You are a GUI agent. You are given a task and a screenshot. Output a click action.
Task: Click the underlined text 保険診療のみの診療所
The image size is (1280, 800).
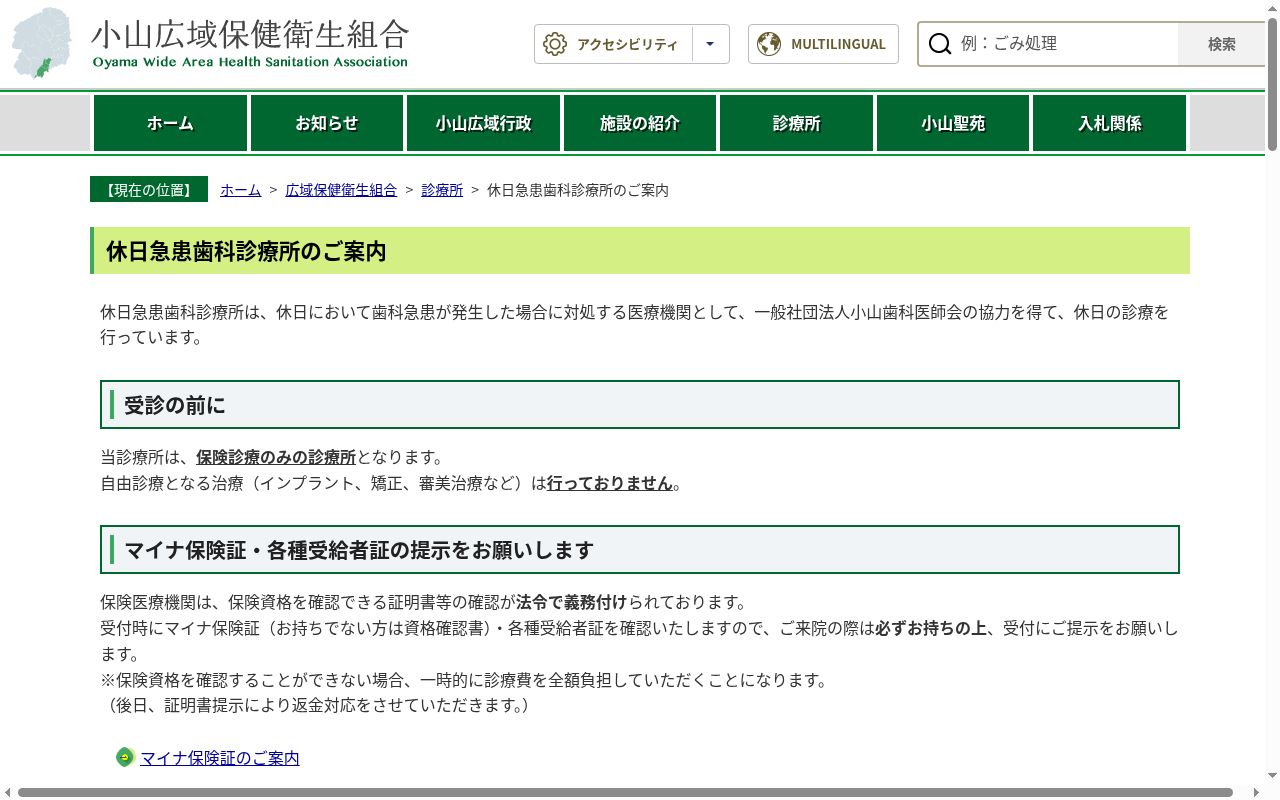pos(276,457)
